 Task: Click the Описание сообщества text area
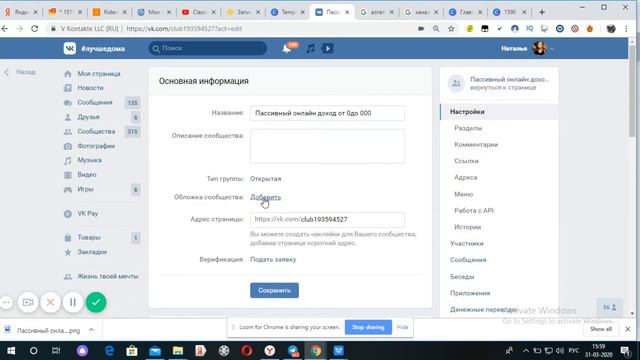pyautogui.click(x=327, y=146)
